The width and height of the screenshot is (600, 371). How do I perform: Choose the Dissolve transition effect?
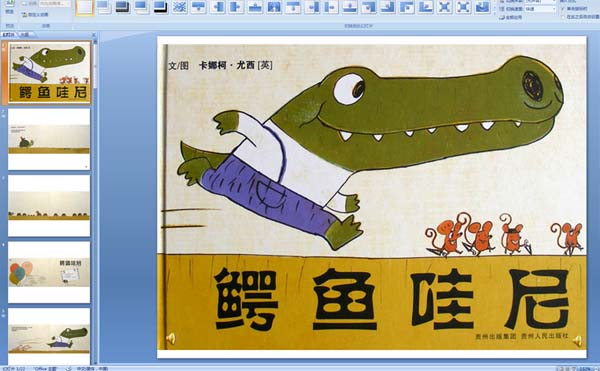point(179,7)
